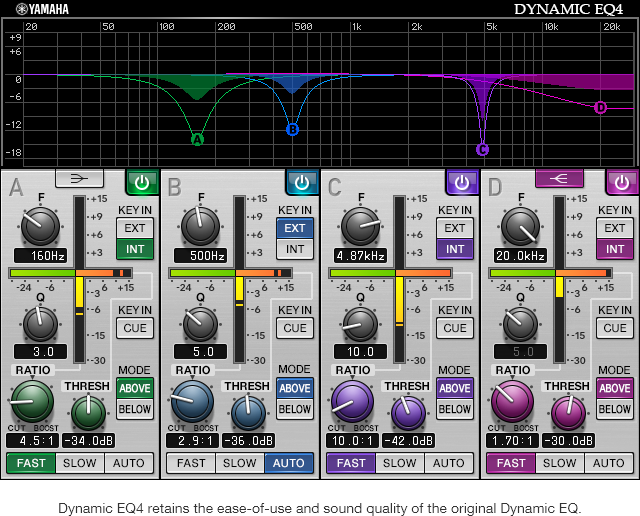Set band C mode to BELOW

(x=455, y=409)
